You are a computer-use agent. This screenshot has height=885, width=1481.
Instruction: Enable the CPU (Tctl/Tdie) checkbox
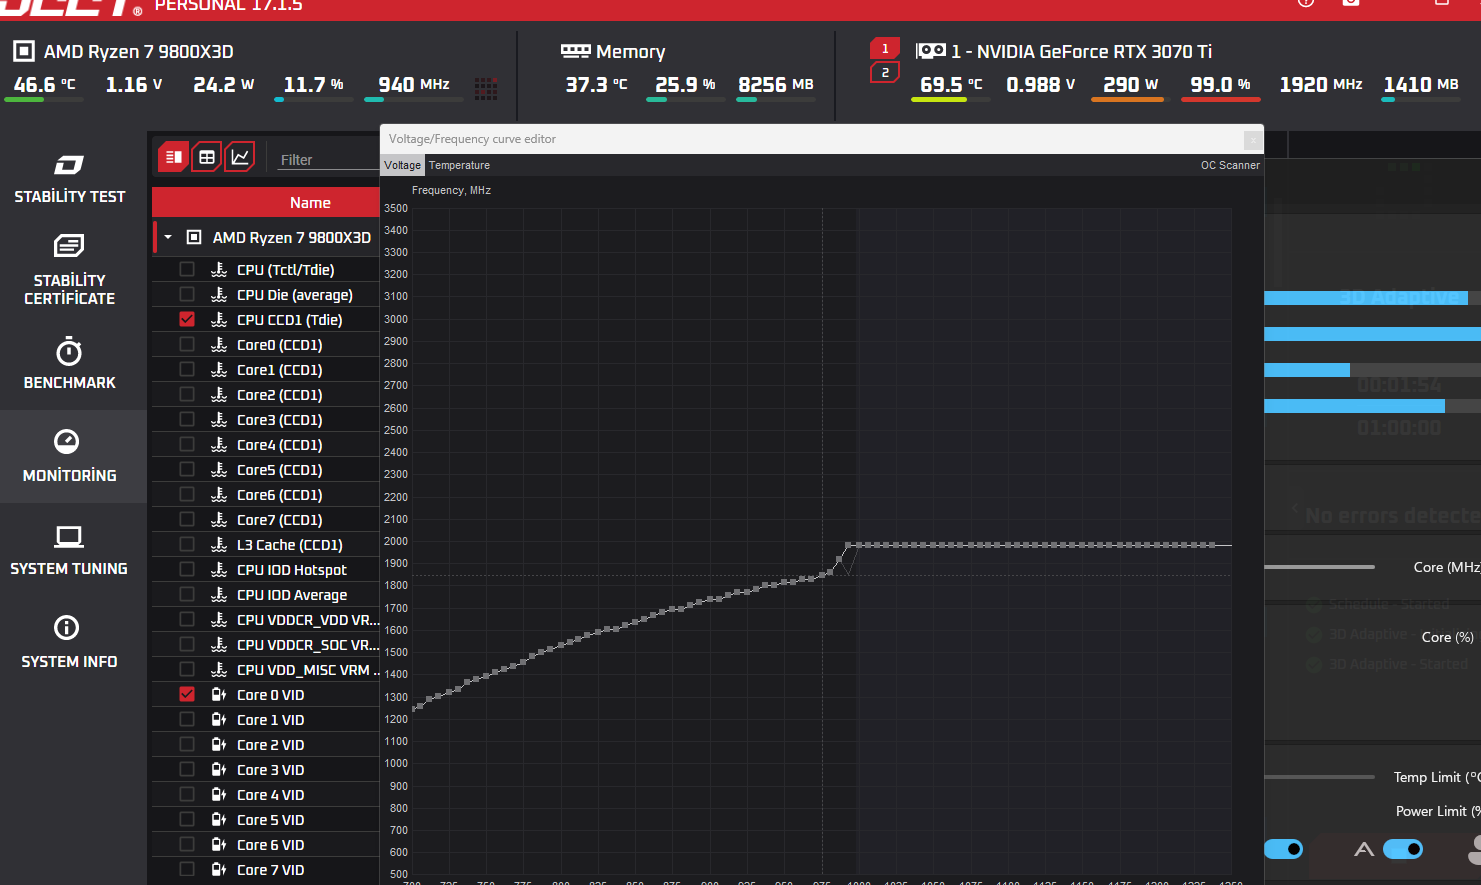pos(187,269)
